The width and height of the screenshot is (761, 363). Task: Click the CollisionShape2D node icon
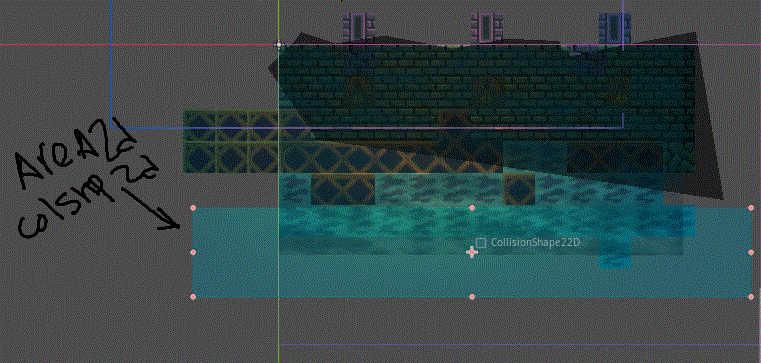[x=481, y=243]
